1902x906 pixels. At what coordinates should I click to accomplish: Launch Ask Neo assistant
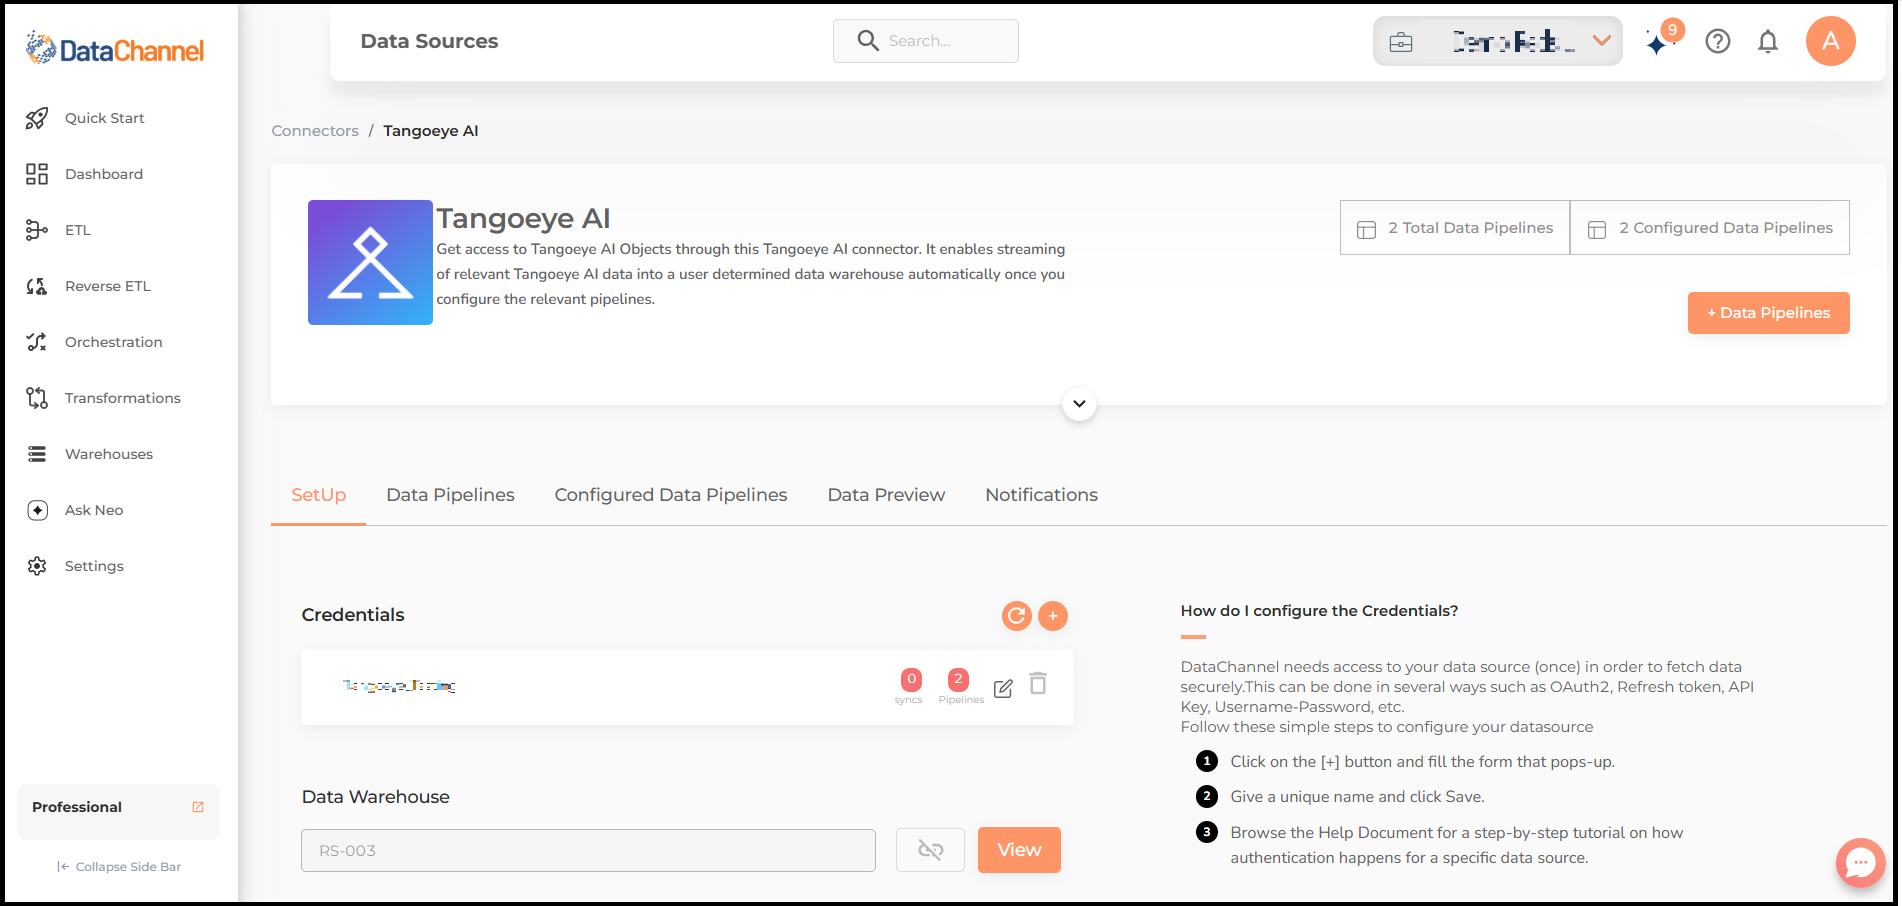click(94, 510)
